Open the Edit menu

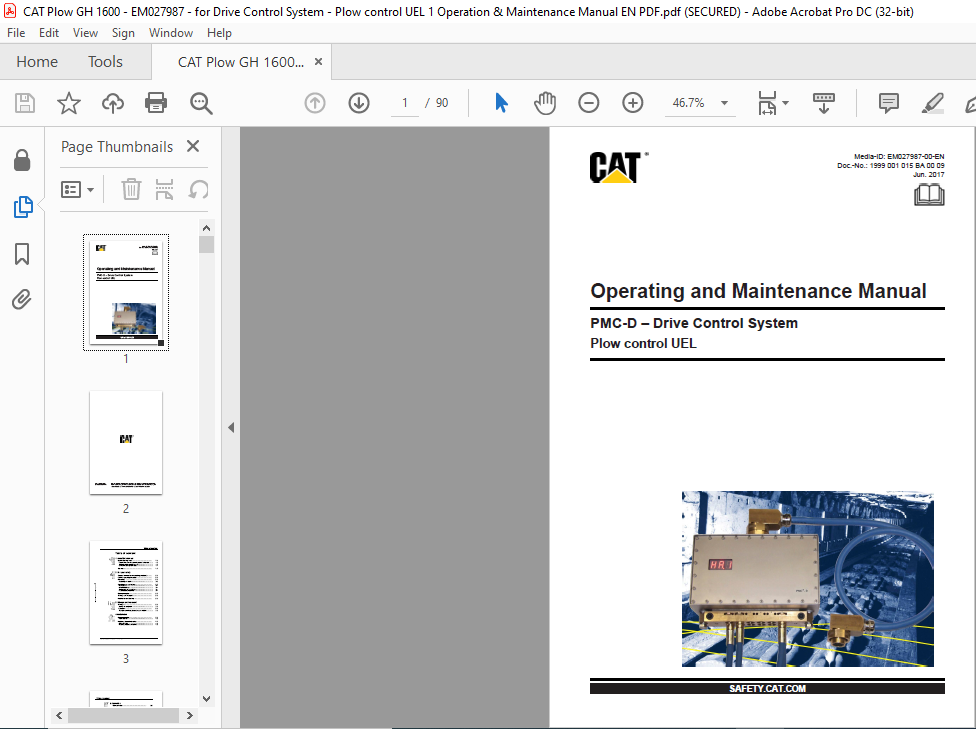(x=49, y=33)
